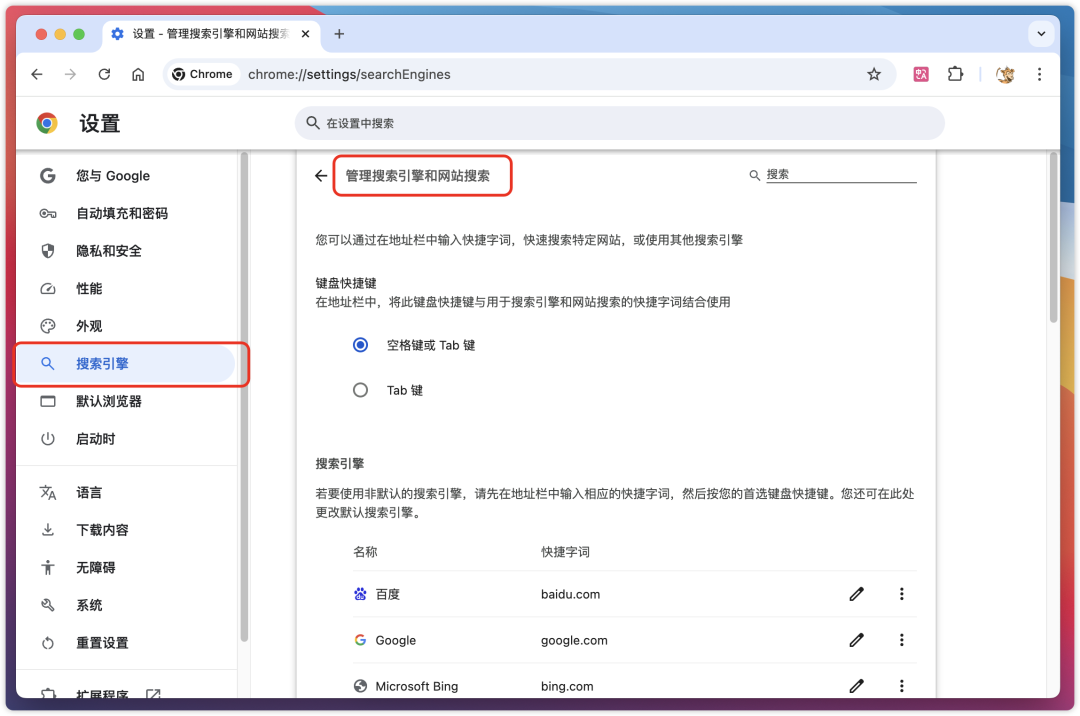Click the 在设置中搜索 search field
Image resolution: width=1080 pixels, height=716 pixels.
(x=620, y=123)
